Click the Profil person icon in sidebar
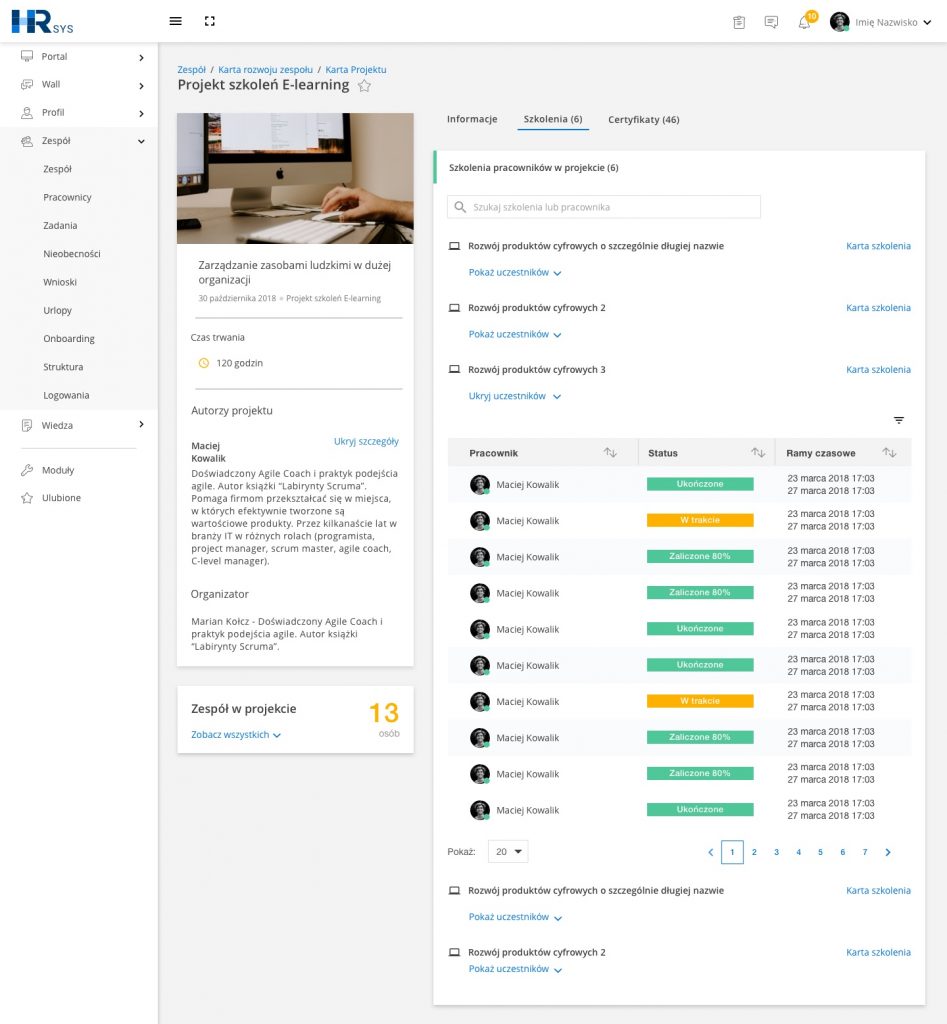This screenshot has width=947, height=1024. tap(27, 112)
